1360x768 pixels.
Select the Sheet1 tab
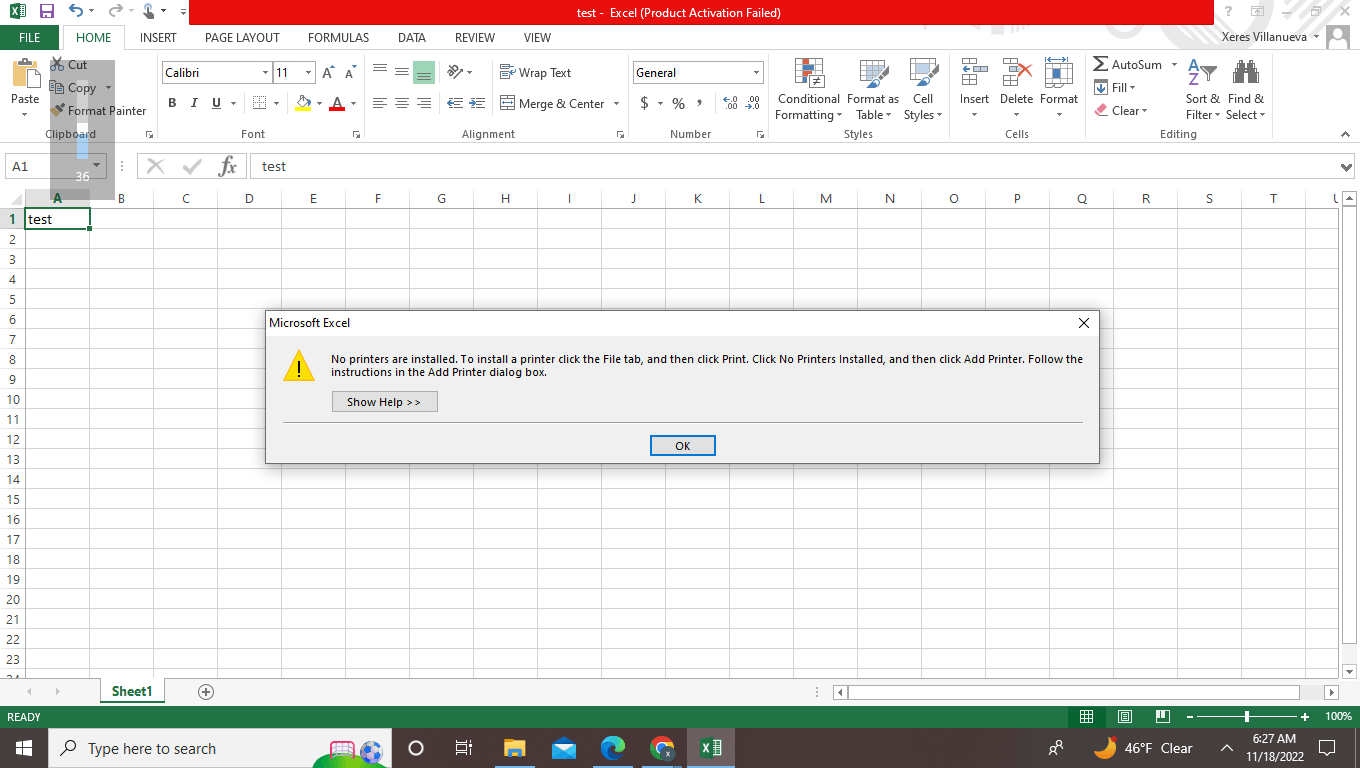point(132,691)
